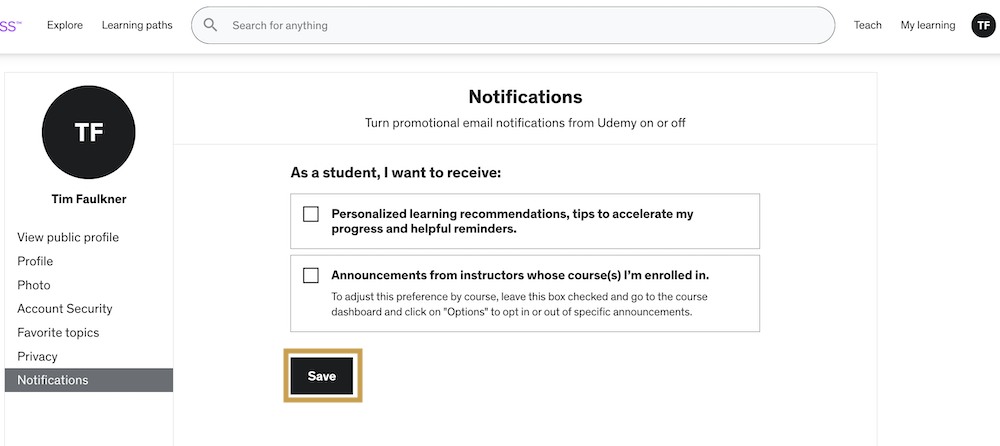Select View public profile in sidebar
Viewport: 1000px width, 446px height.
tap(68, 237)
